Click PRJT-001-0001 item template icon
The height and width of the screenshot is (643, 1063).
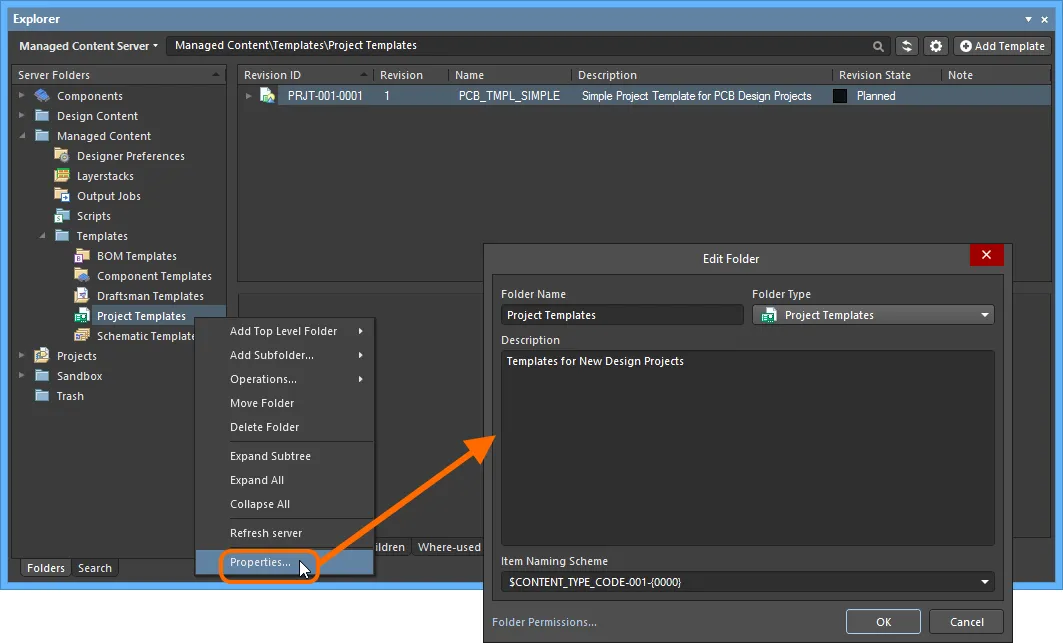[x=268, y=96]
